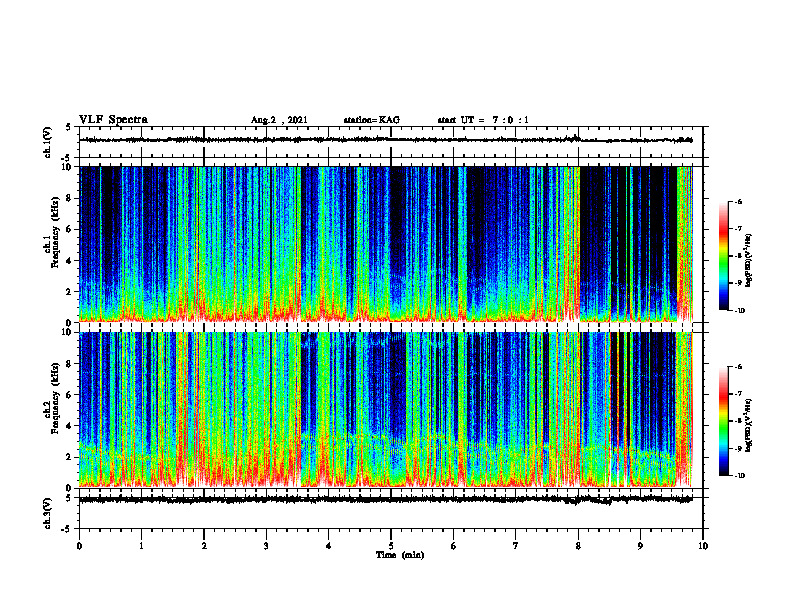The width and height of the screenshot is (792, 612).
Task: Click the time axis tick label "5"
Action: pyautogui.click(x=391, y=546)
